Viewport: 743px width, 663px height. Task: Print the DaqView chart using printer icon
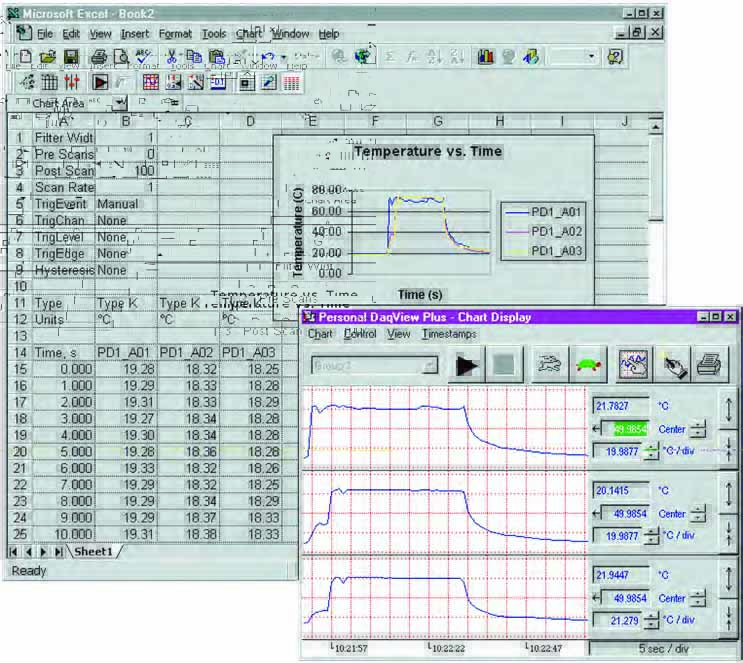pos(709,365)
